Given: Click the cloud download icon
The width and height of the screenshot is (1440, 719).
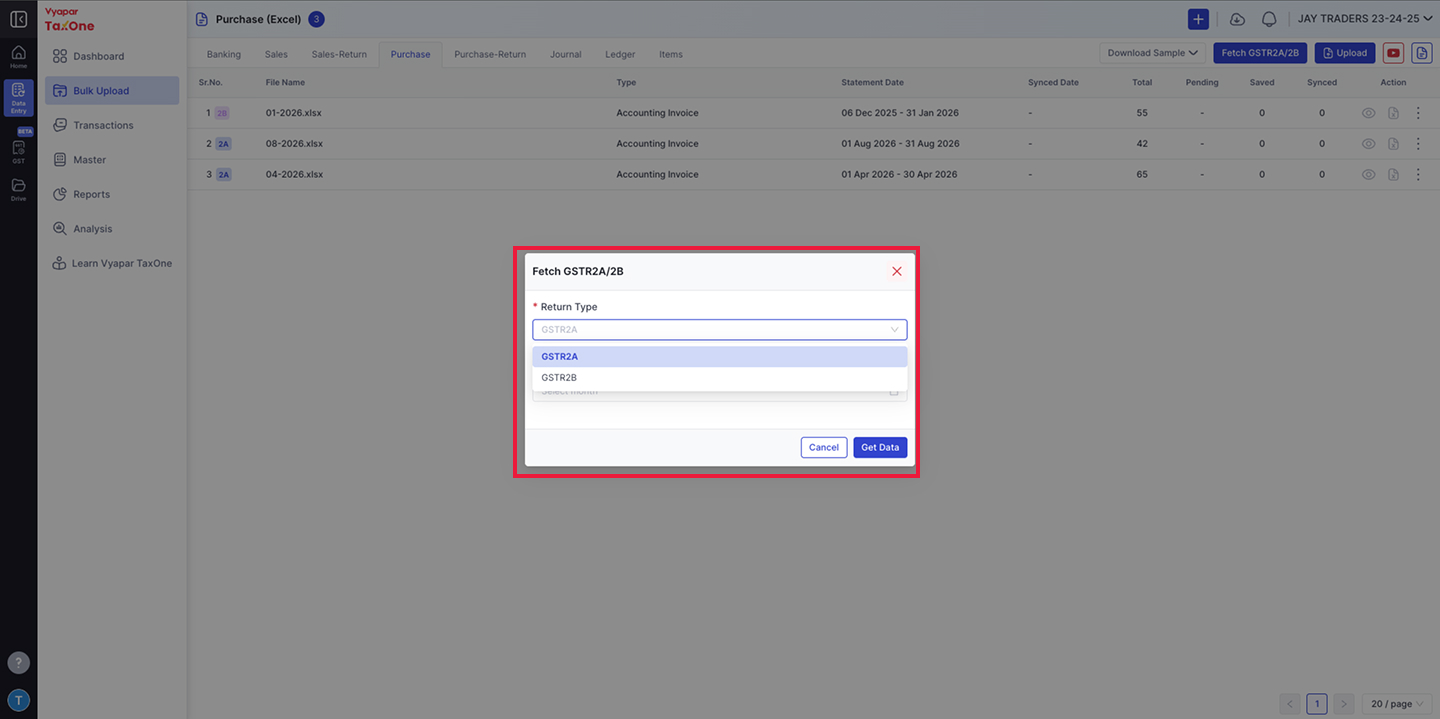Looking at the screenshot, I should tap(1237, 19).
